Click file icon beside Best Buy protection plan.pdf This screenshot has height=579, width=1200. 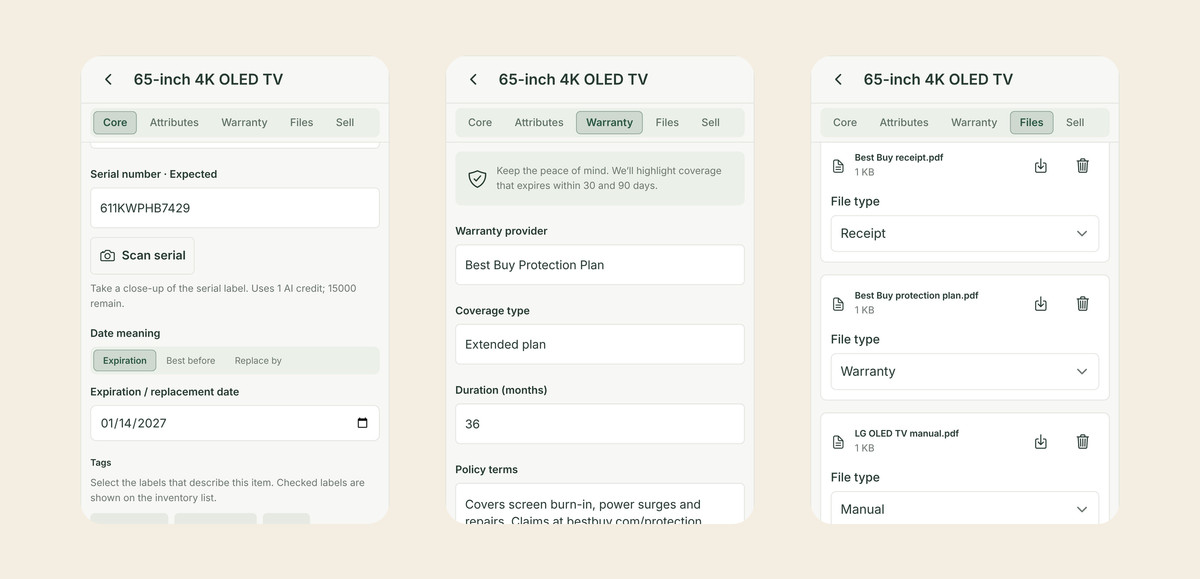pyautogui.click(x=838, y=304)
